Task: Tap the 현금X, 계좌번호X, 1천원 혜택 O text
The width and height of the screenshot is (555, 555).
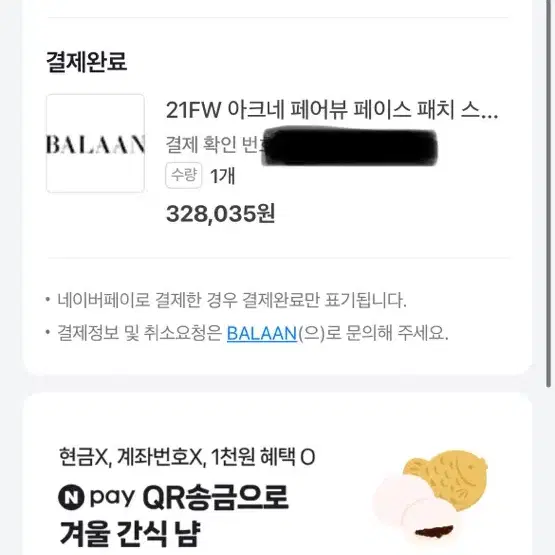Action: tap(187, 457)
